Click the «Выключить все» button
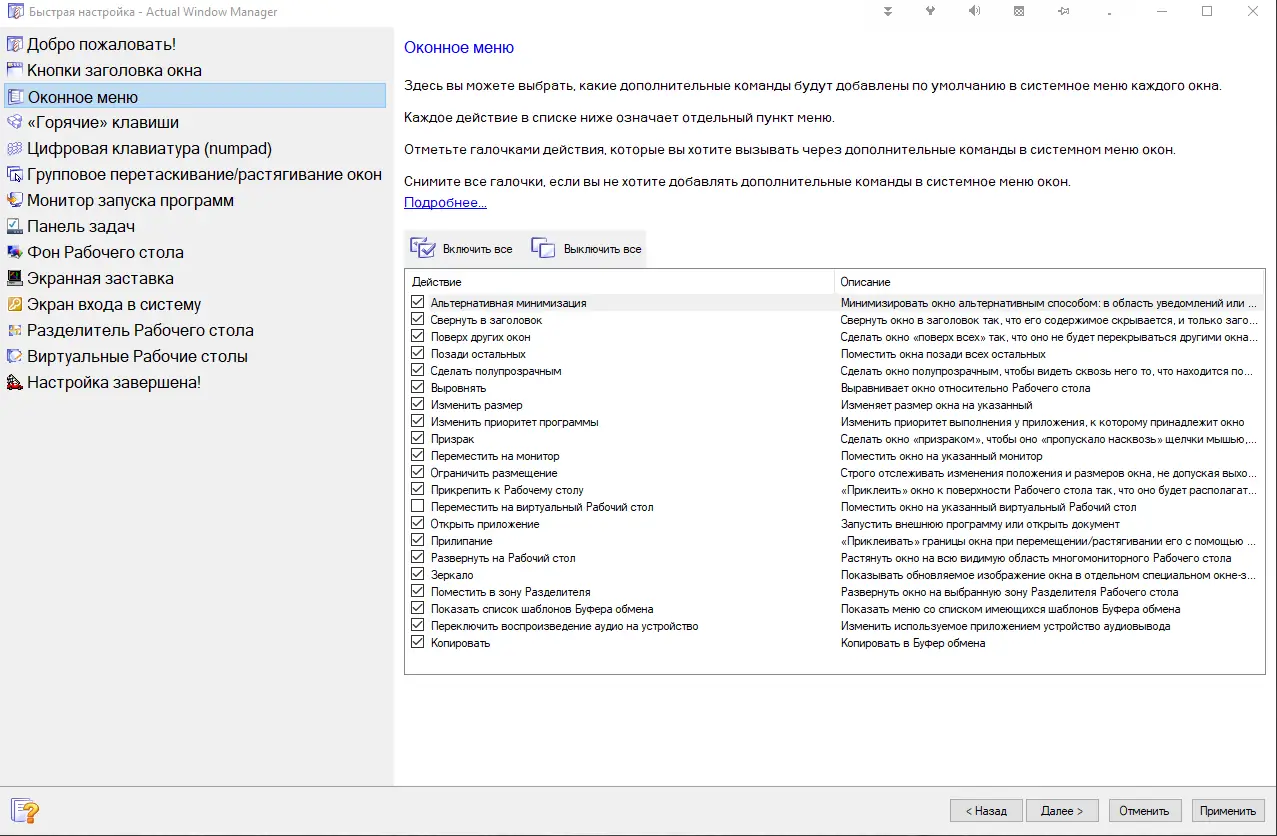1277x836 pixels. [586, 249]
